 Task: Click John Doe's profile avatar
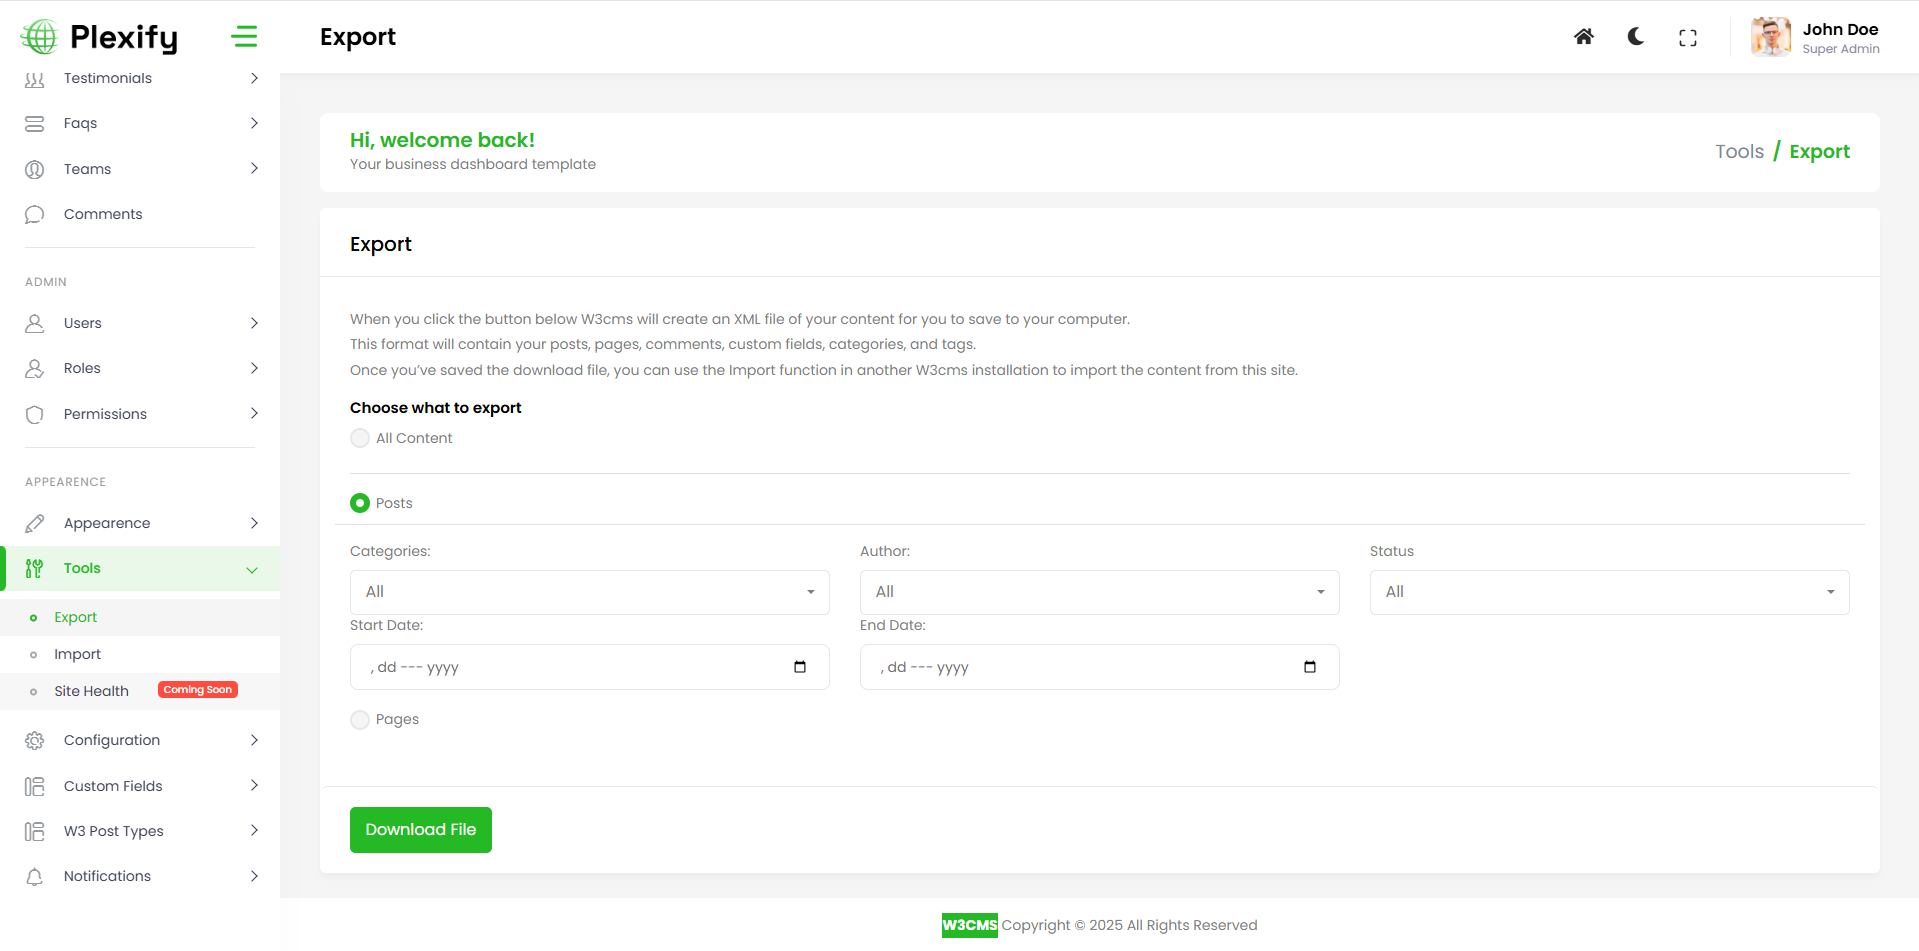click(x=1770, y=37)
